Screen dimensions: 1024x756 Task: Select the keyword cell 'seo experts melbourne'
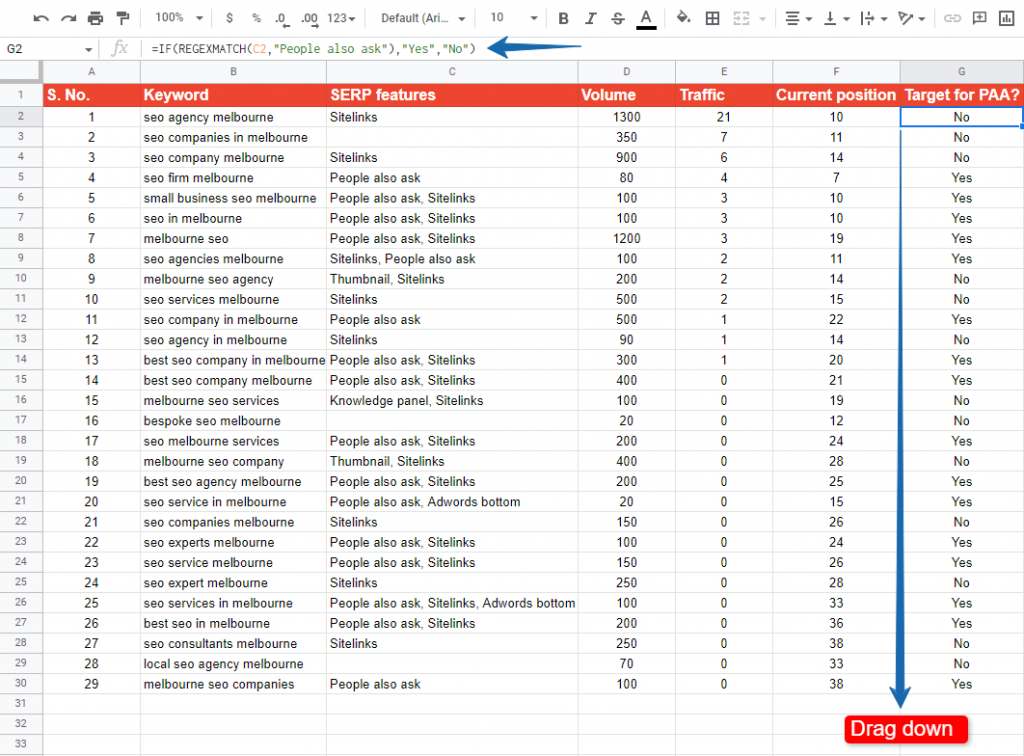(x=233, y=542)
